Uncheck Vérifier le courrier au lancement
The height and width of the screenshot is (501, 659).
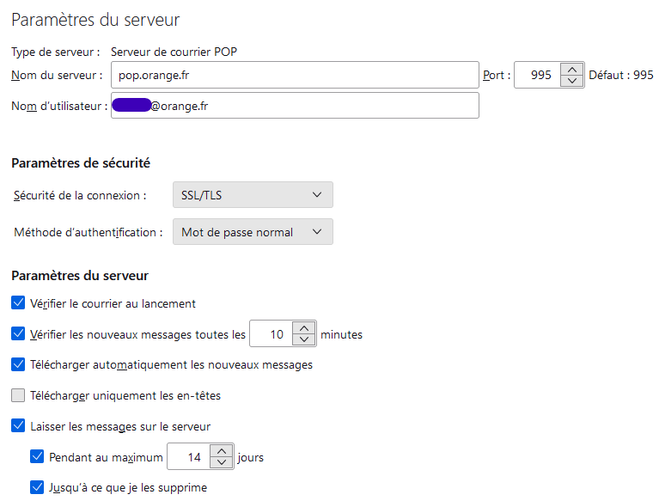[18, 303]
